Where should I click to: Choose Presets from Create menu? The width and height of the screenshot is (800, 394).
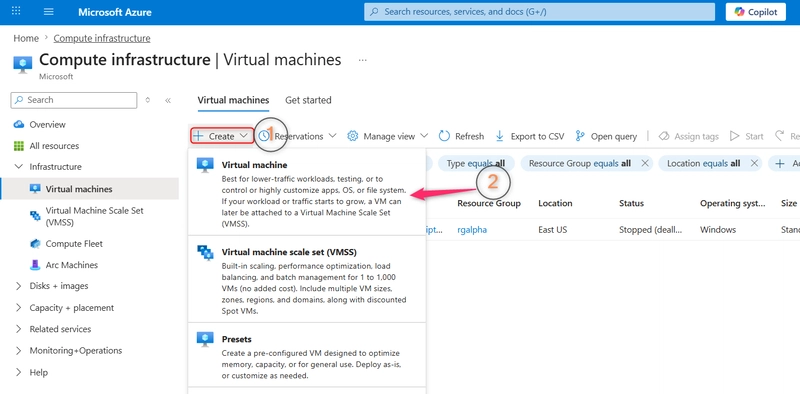tap(307, 355)
